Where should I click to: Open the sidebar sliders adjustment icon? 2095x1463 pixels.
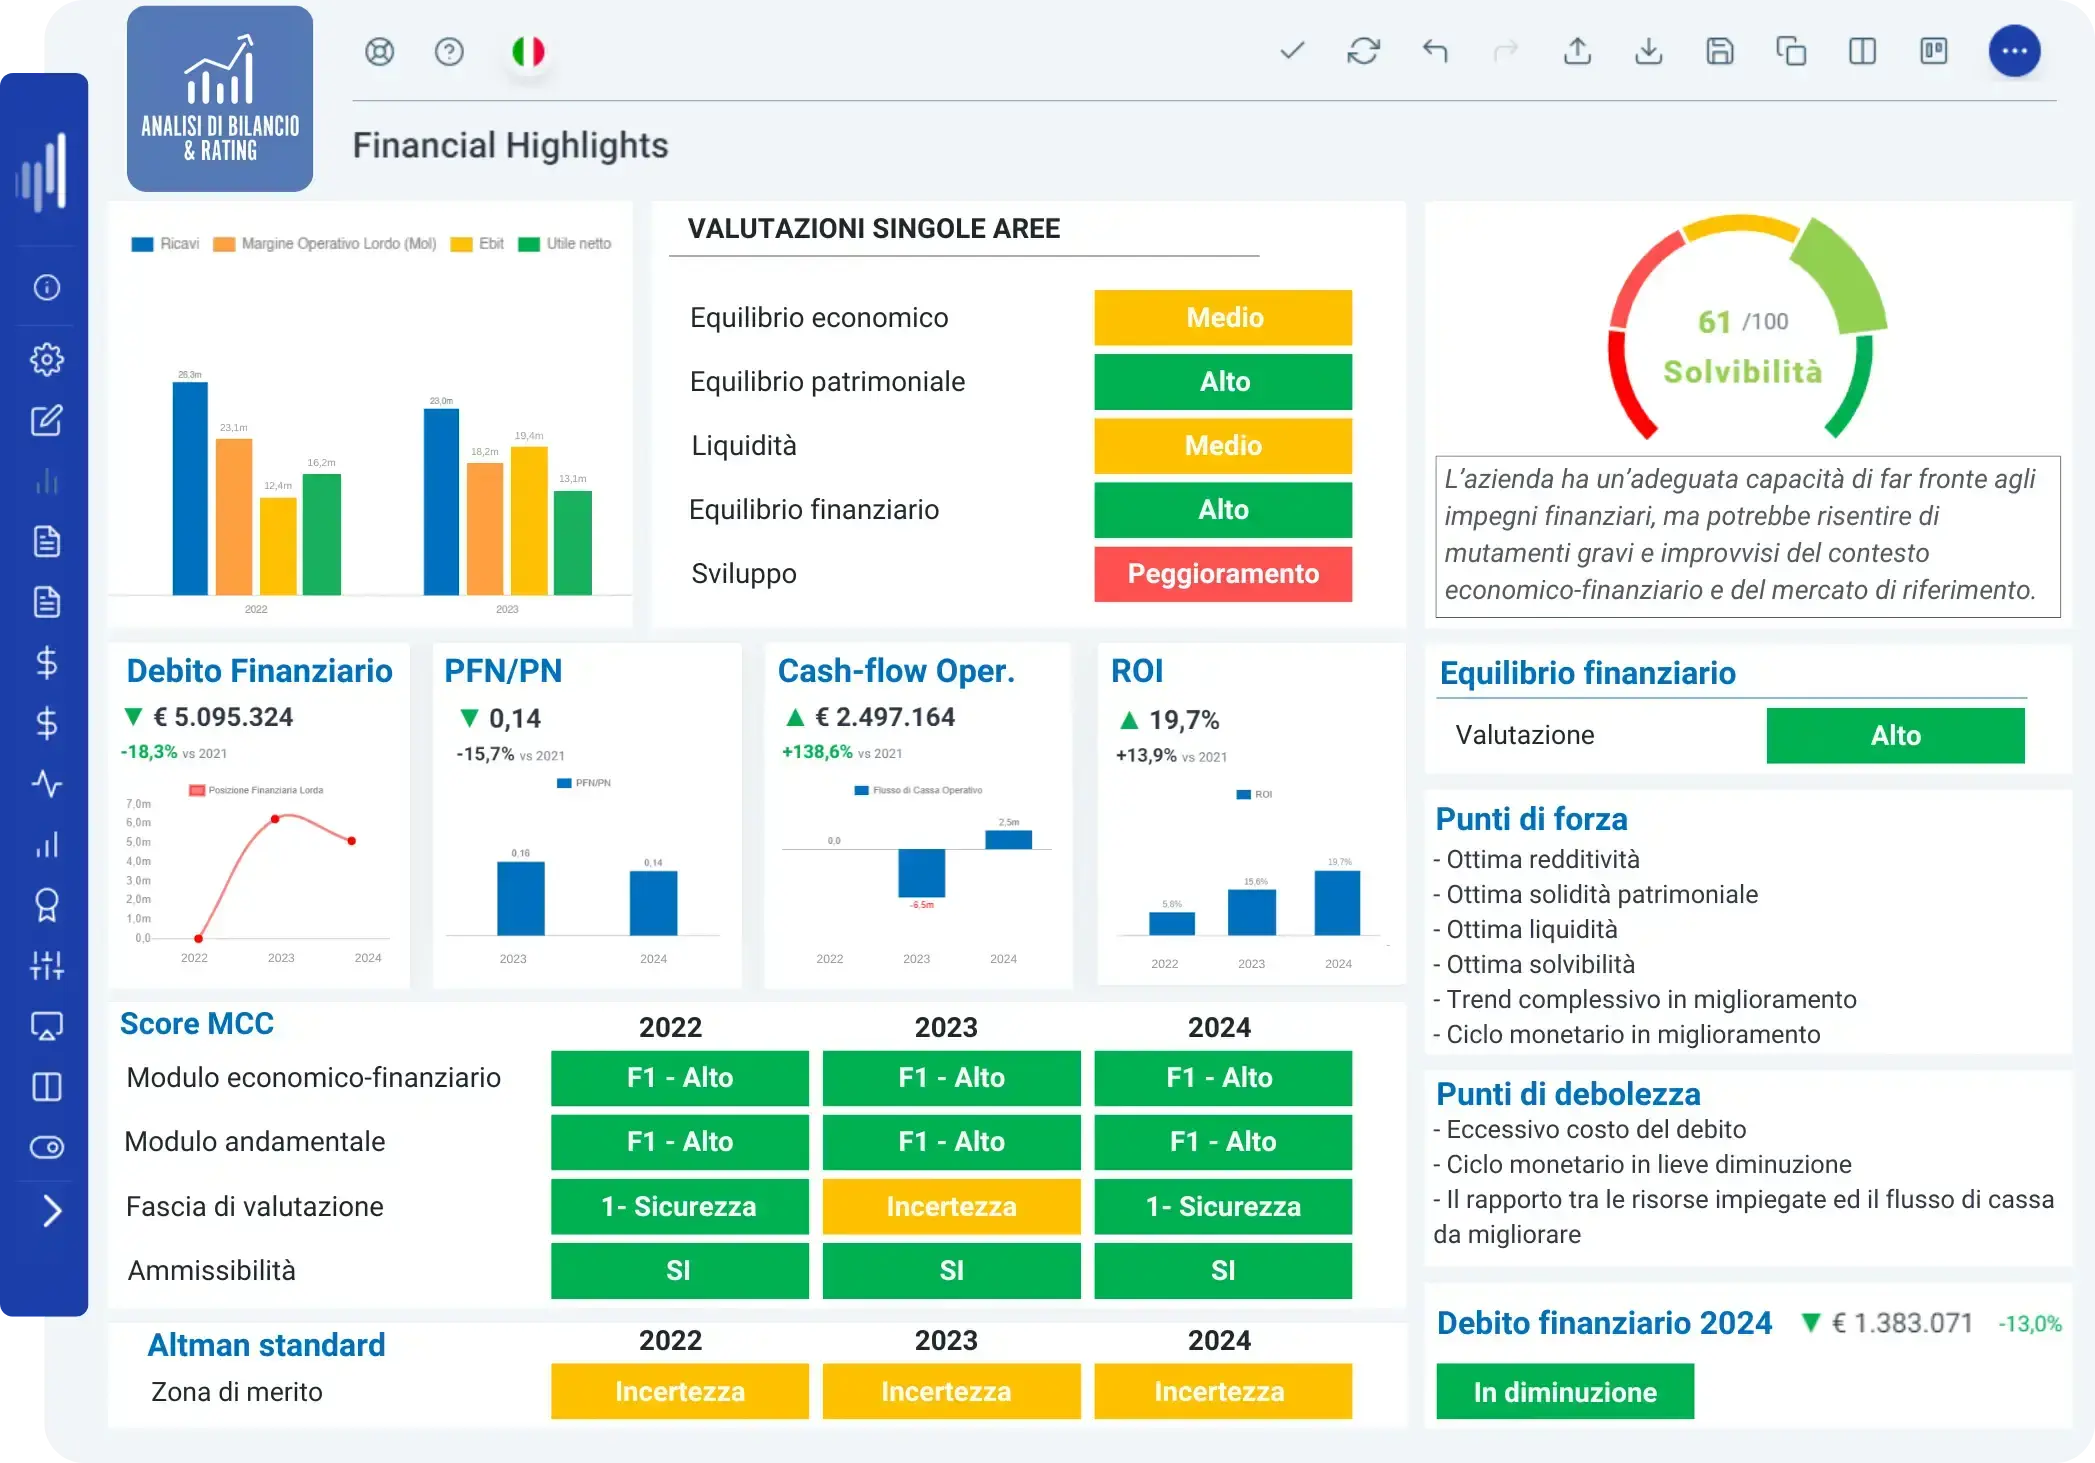pyautogui.click(x=47, y=965)
